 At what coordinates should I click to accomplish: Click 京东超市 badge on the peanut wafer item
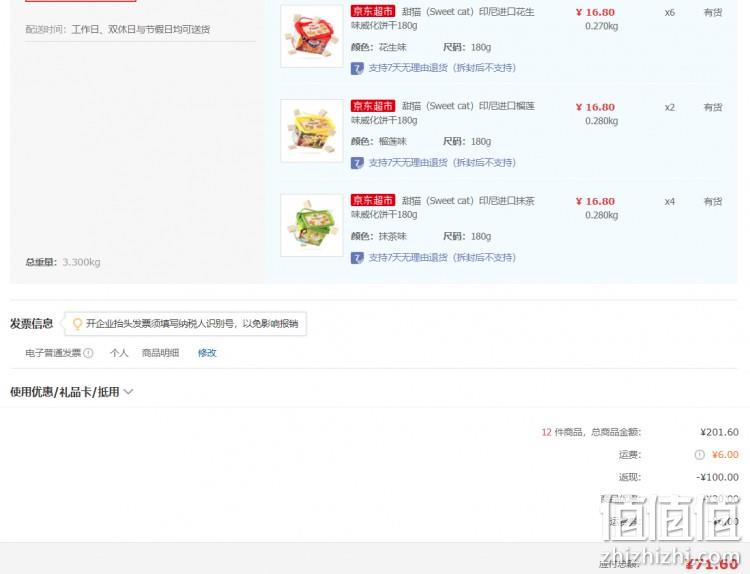[373, 11]
